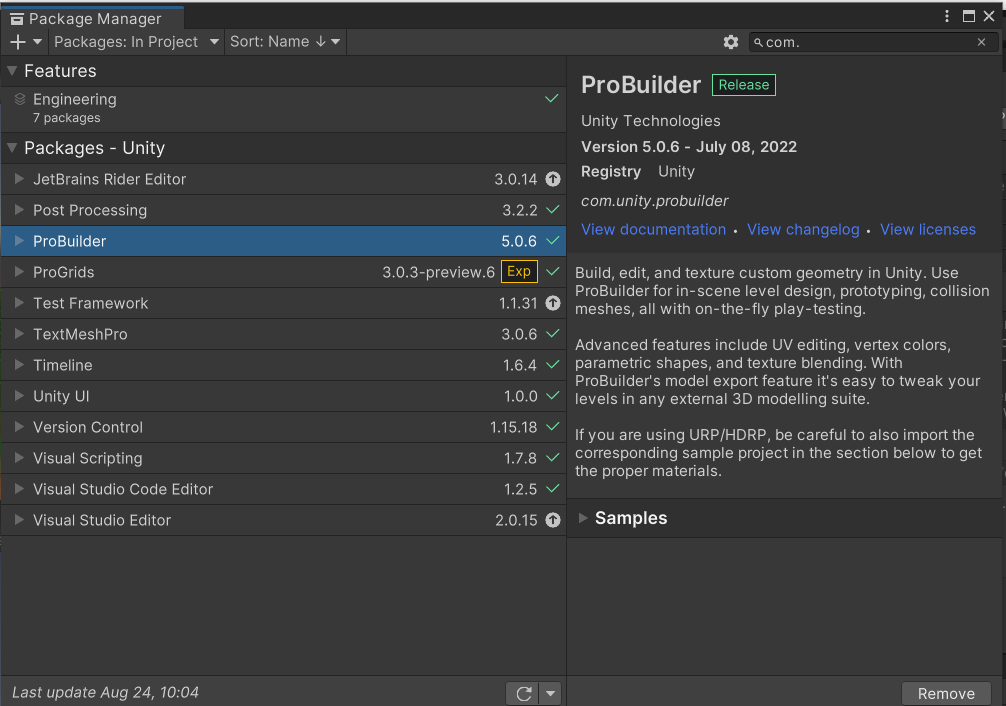This screenshot has width=1006, height=706.
Task: Select the Version Control package
Action: 284,427
